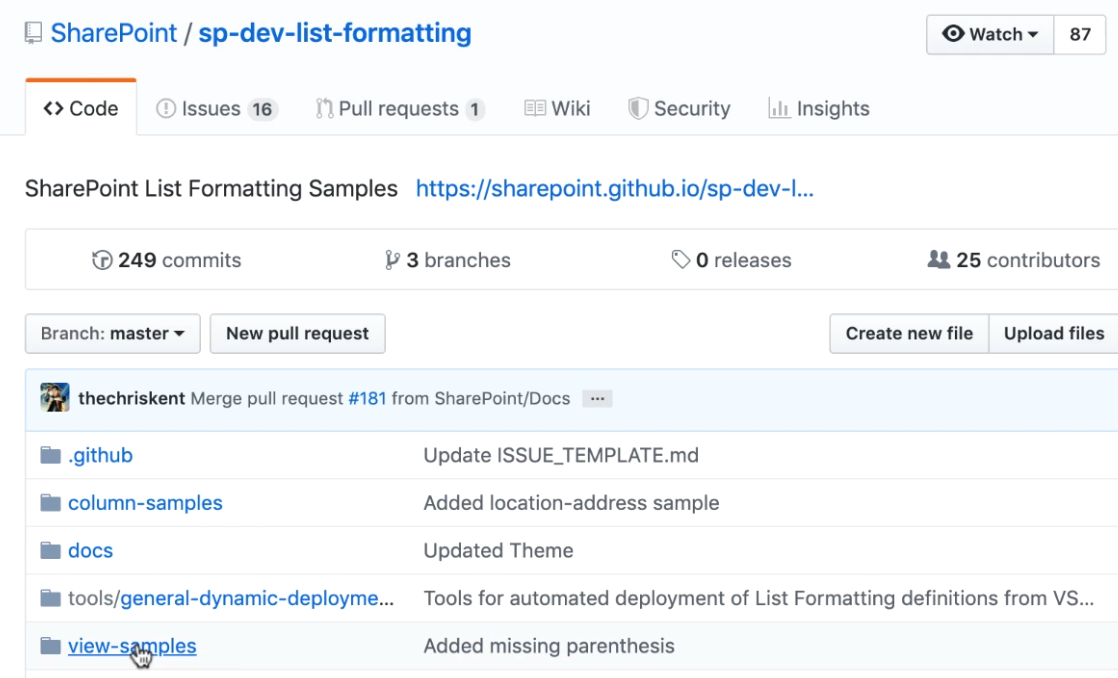The width and height of the screenshot is (1118, 678).
Task: Click the Upload files button
Action: (1054, 334)
